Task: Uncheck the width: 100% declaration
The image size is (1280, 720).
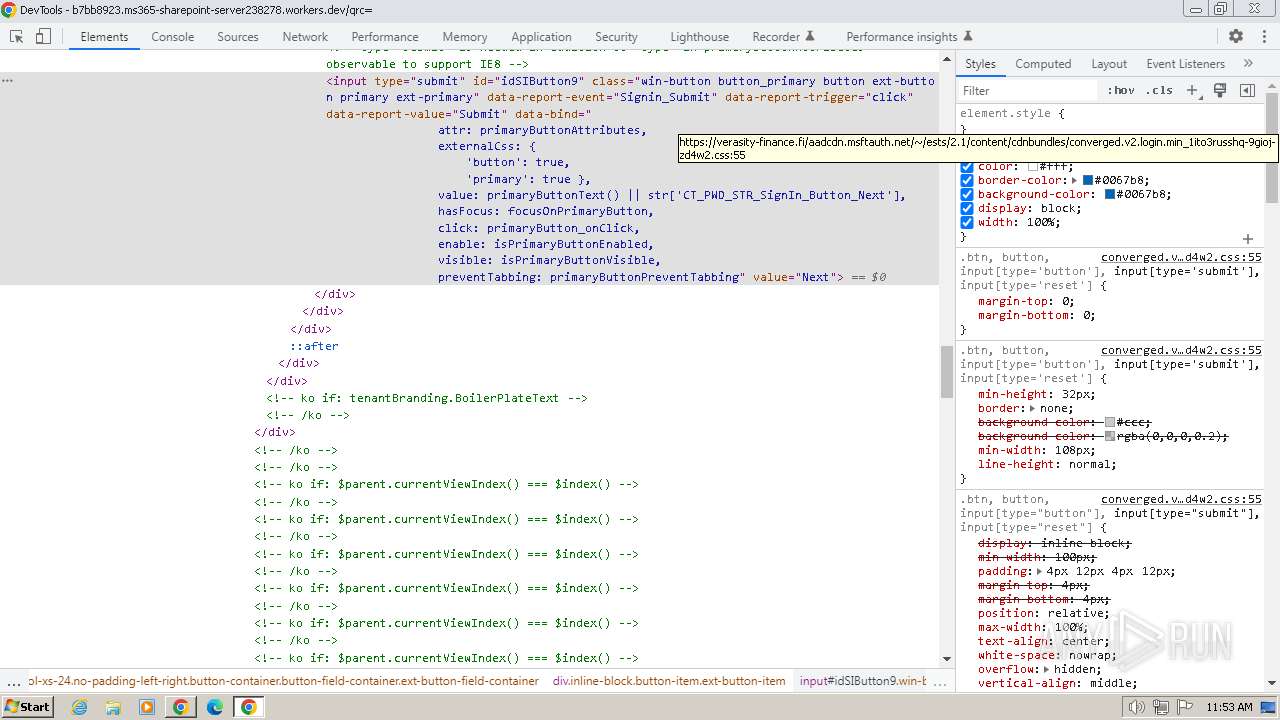Action: click(x=967, y=222)
